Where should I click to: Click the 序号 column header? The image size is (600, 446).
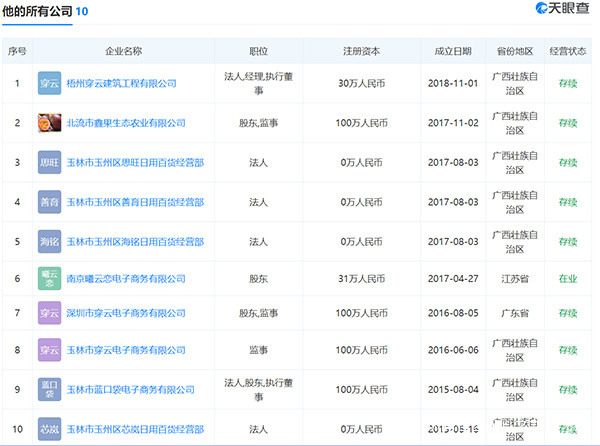point(17,51)
